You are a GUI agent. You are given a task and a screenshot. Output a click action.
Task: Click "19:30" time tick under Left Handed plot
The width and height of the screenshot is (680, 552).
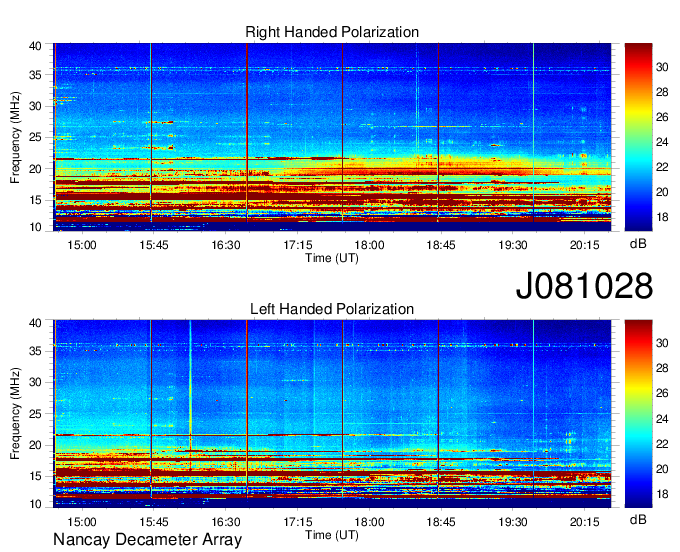[513, 521]
